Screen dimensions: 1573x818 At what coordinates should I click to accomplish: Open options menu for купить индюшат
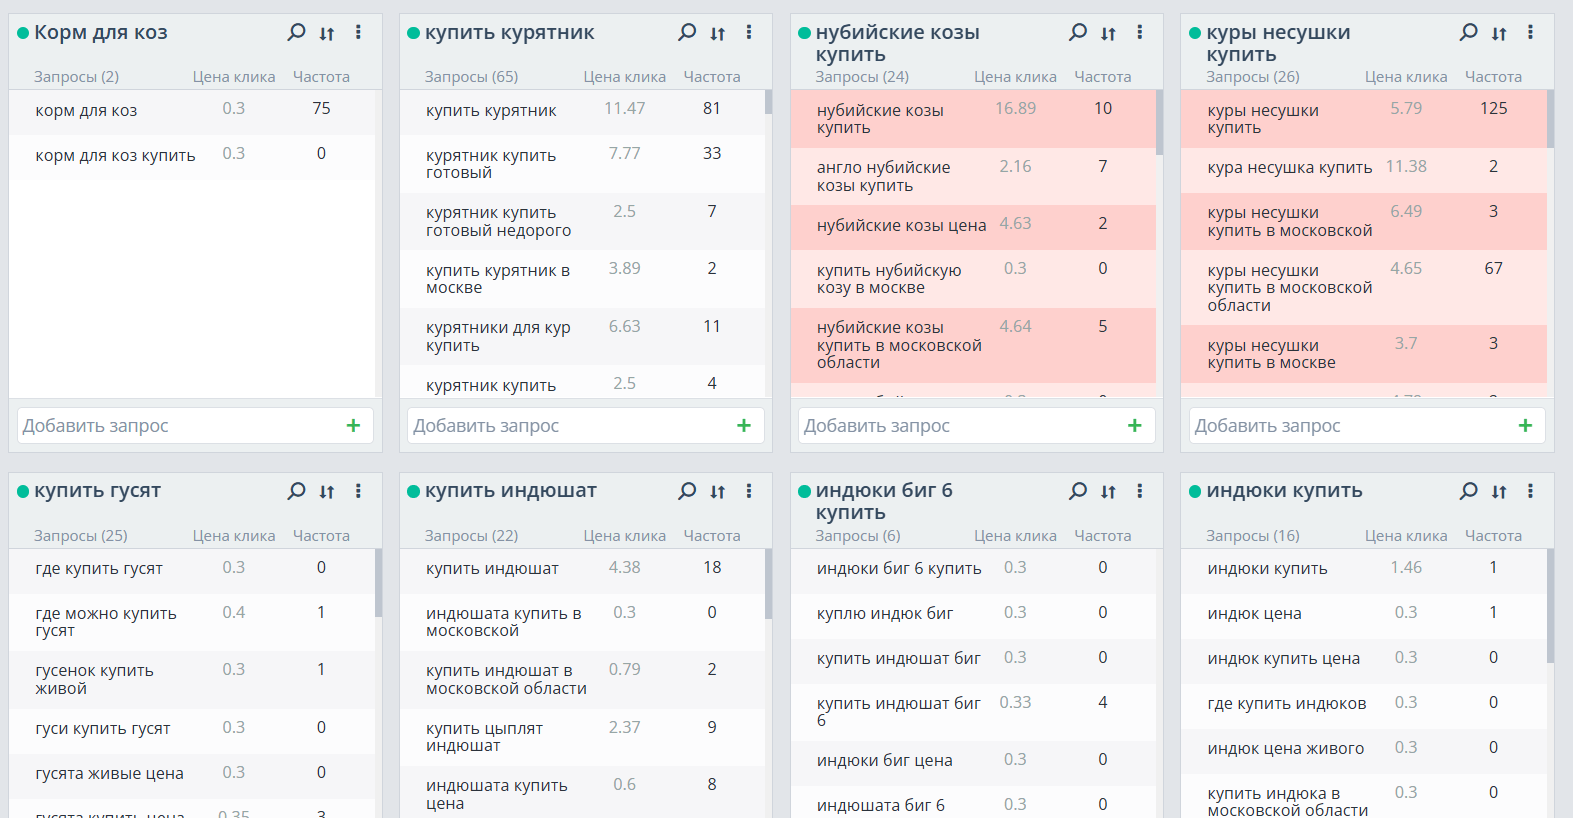coord(749,491)
